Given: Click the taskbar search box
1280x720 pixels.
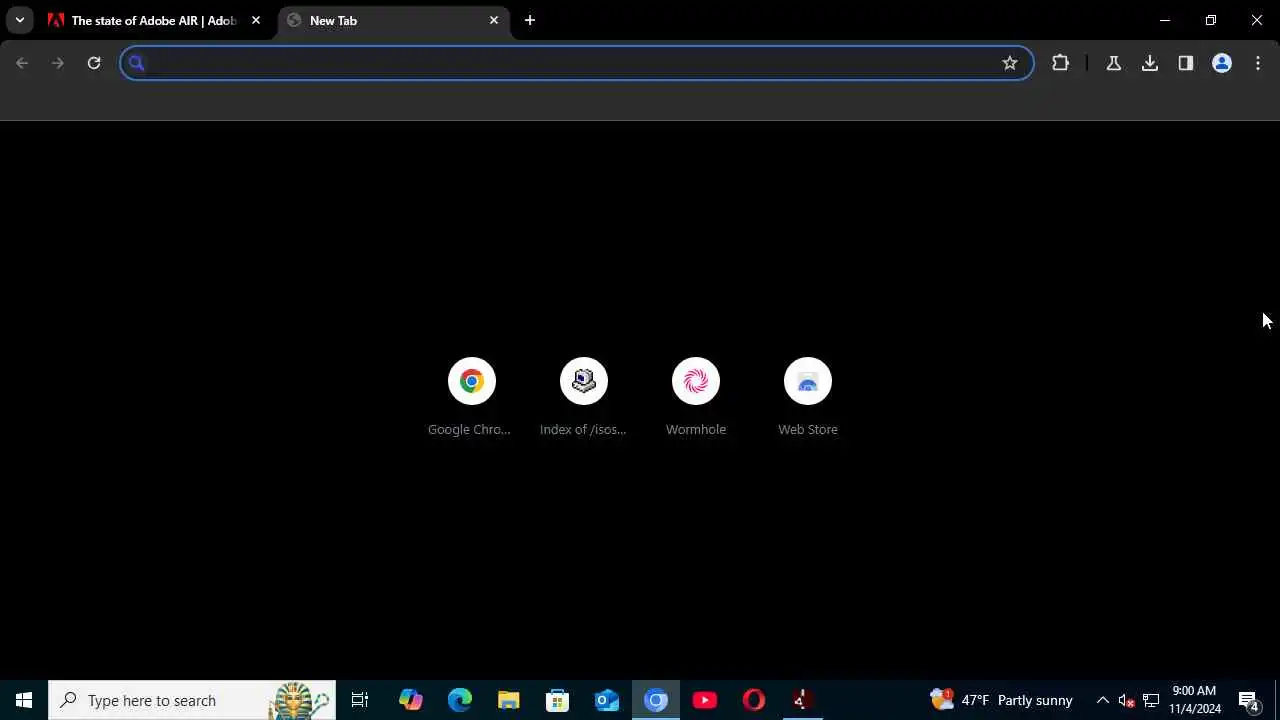Looking at the screenshot, I should [x=192, y=700].
